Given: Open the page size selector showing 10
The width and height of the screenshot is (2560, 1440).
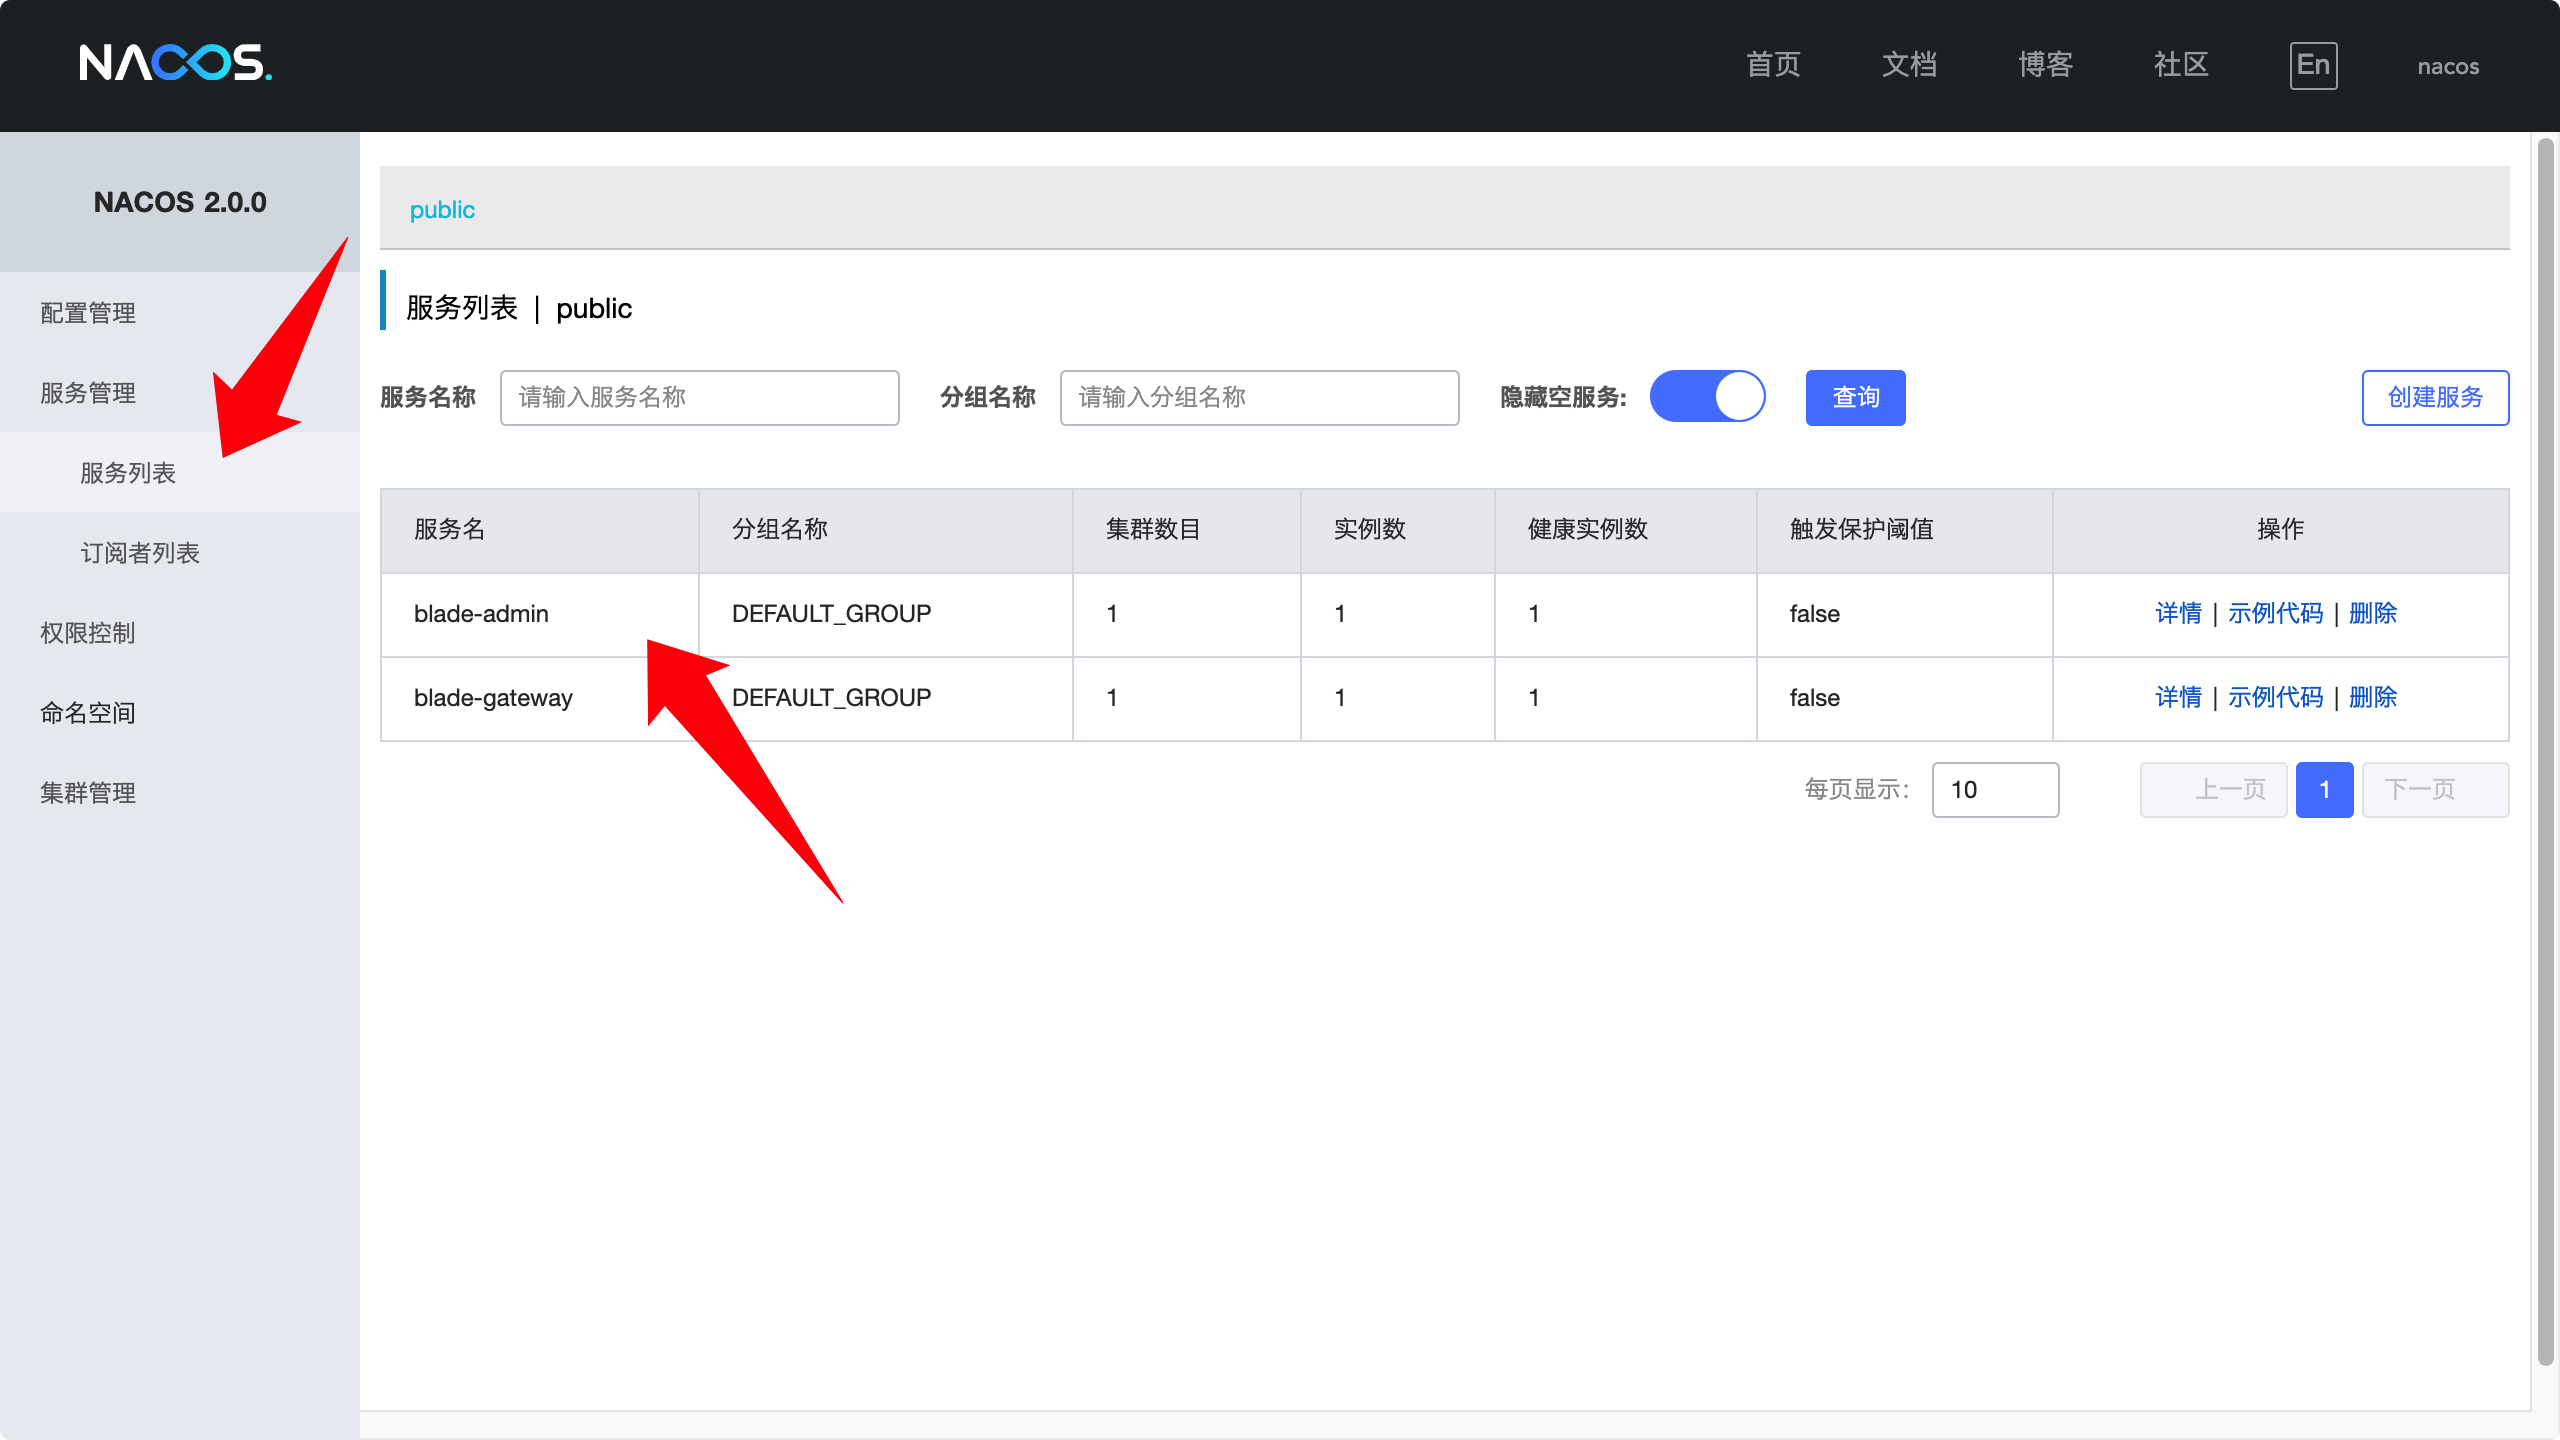Looking at the screenshot, I should (1995, 790).
